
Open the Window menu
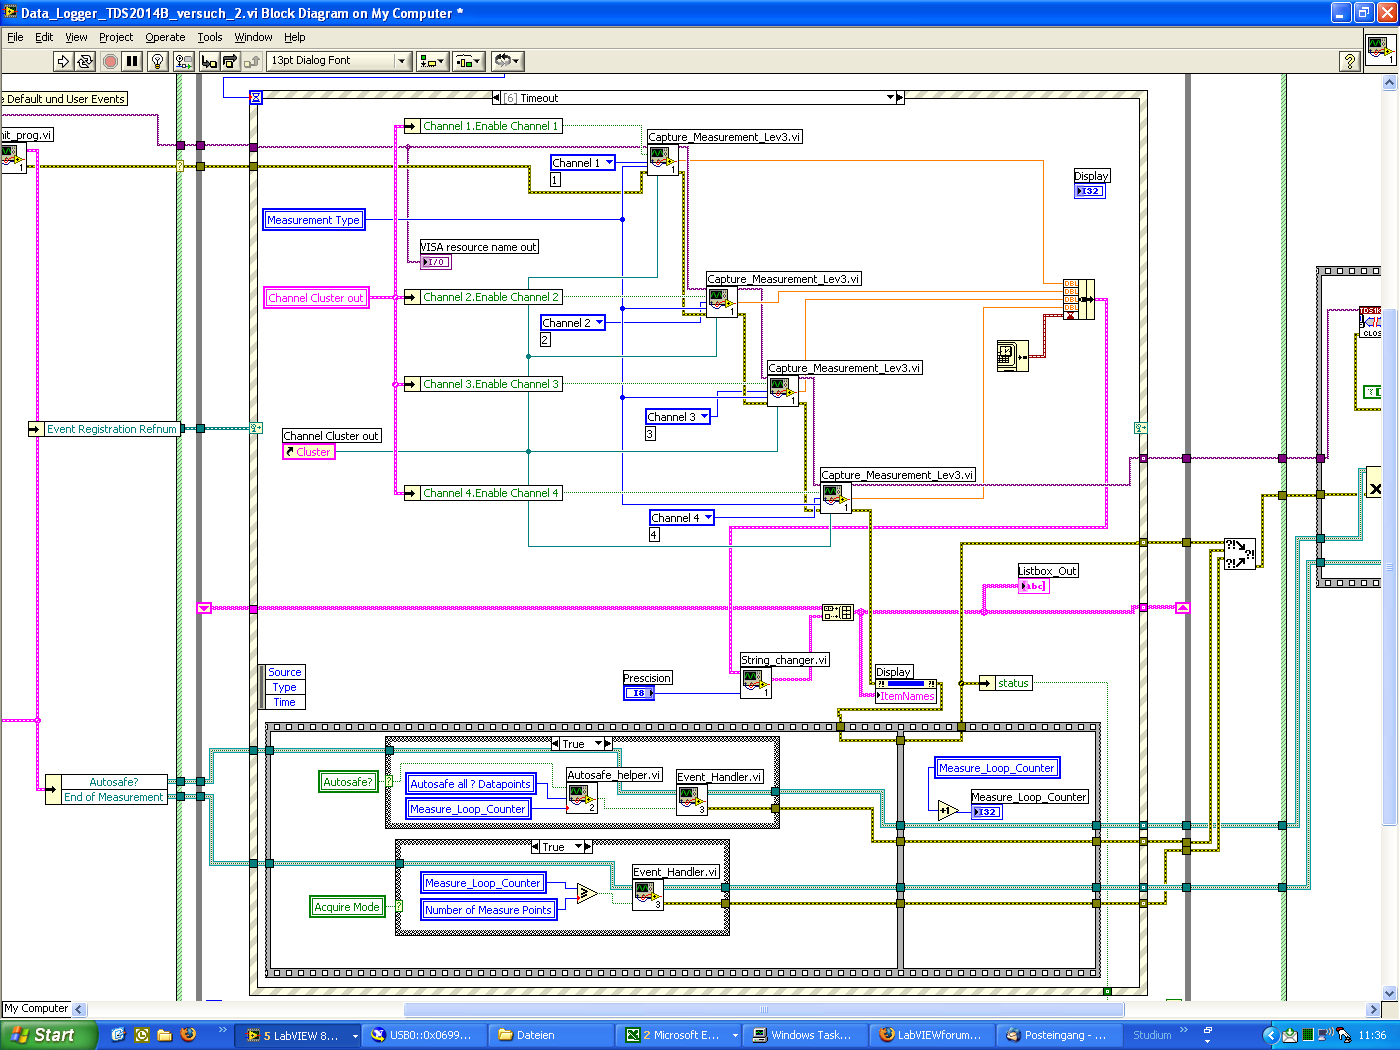(253, 37)
